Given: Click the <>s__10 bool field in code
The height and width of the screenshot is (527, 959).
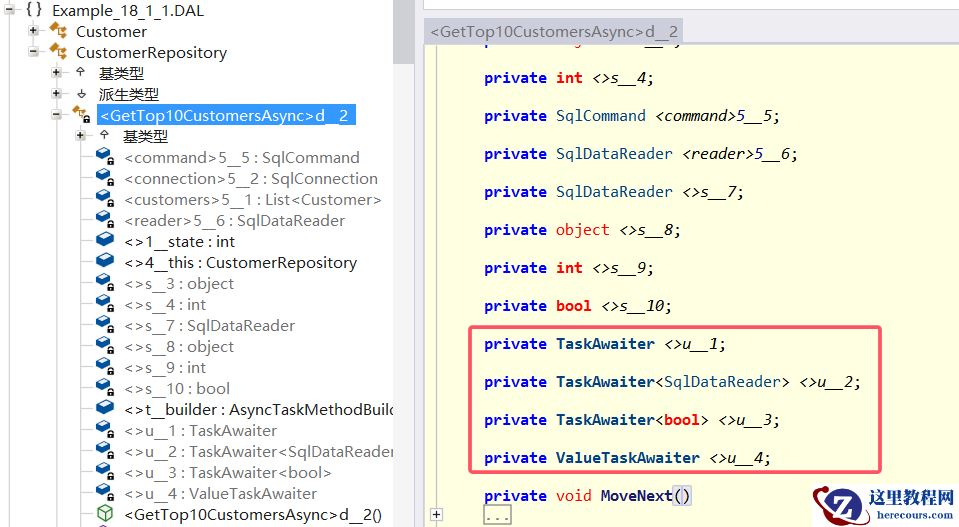Looking at the screenshot, I should point(632,306).
